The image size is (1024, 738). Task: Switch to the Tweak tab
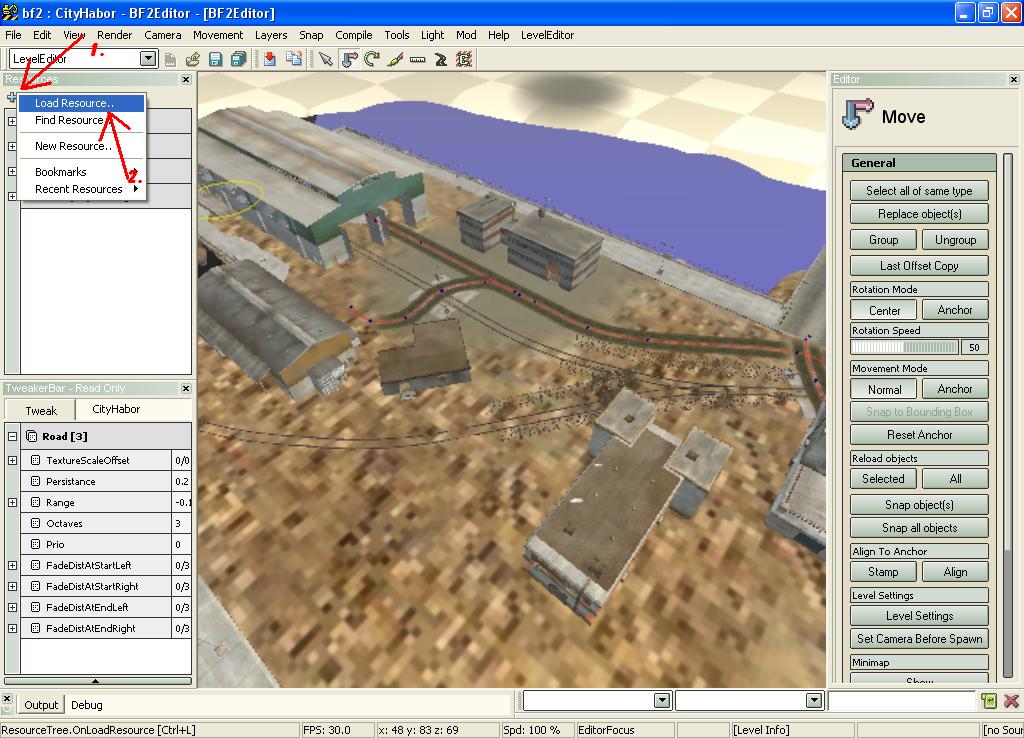pos(40,411)
